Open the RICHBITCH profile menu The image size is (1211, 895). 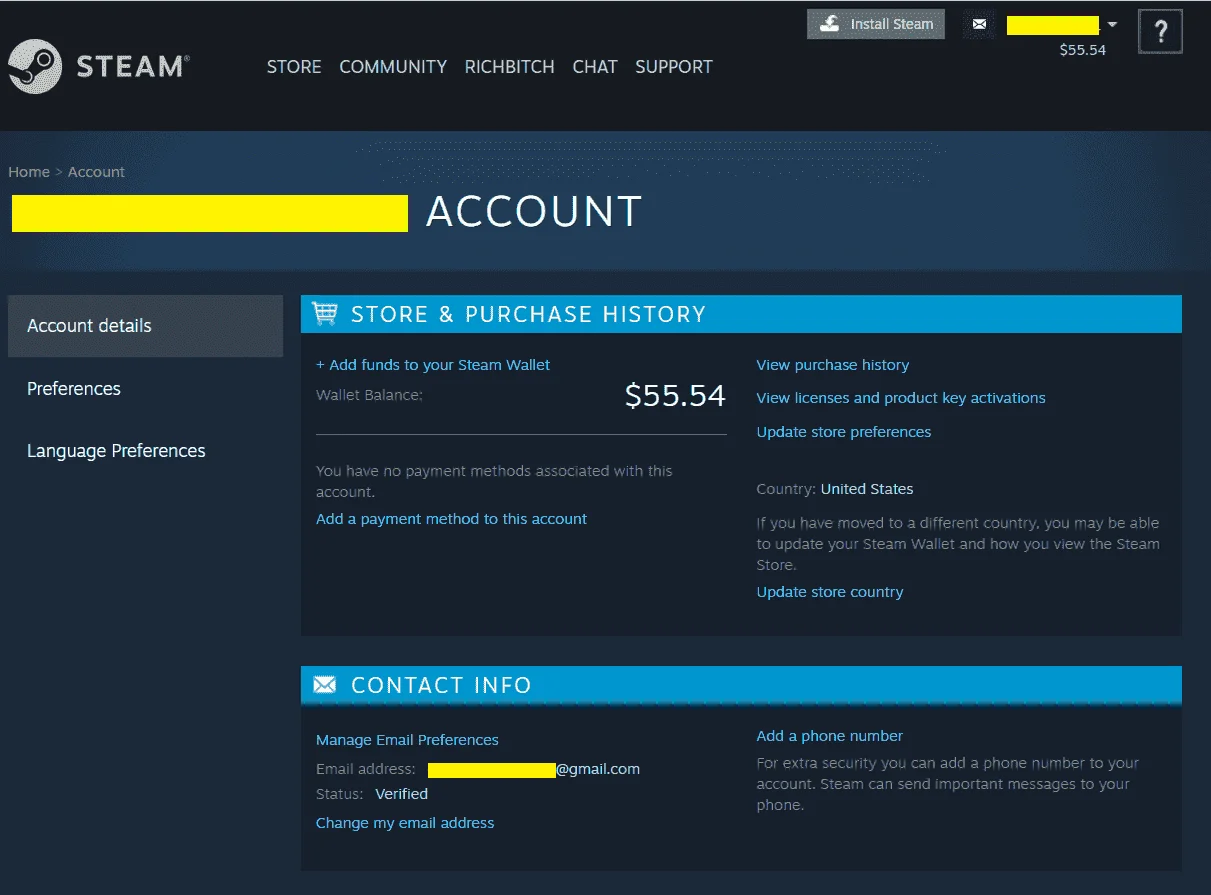coord(509,67)
